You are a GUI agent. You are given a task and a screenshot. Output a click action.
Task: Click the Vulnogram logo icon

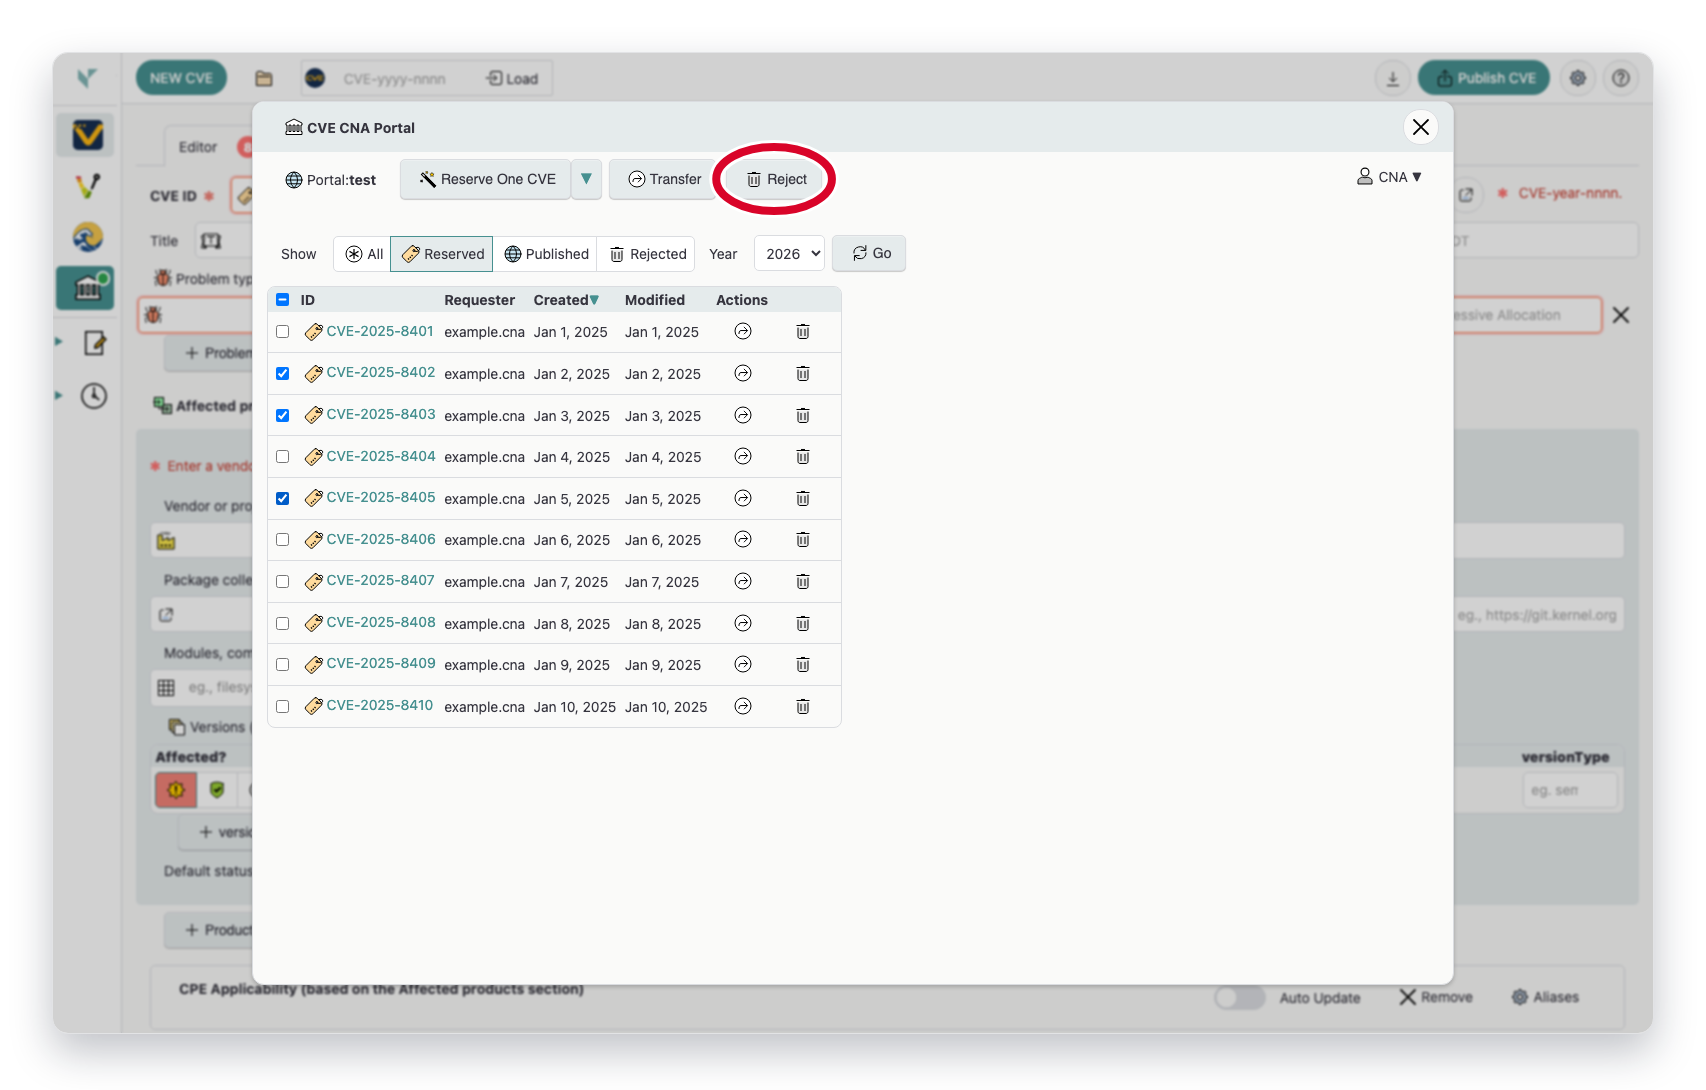click(x=87, y=77)
